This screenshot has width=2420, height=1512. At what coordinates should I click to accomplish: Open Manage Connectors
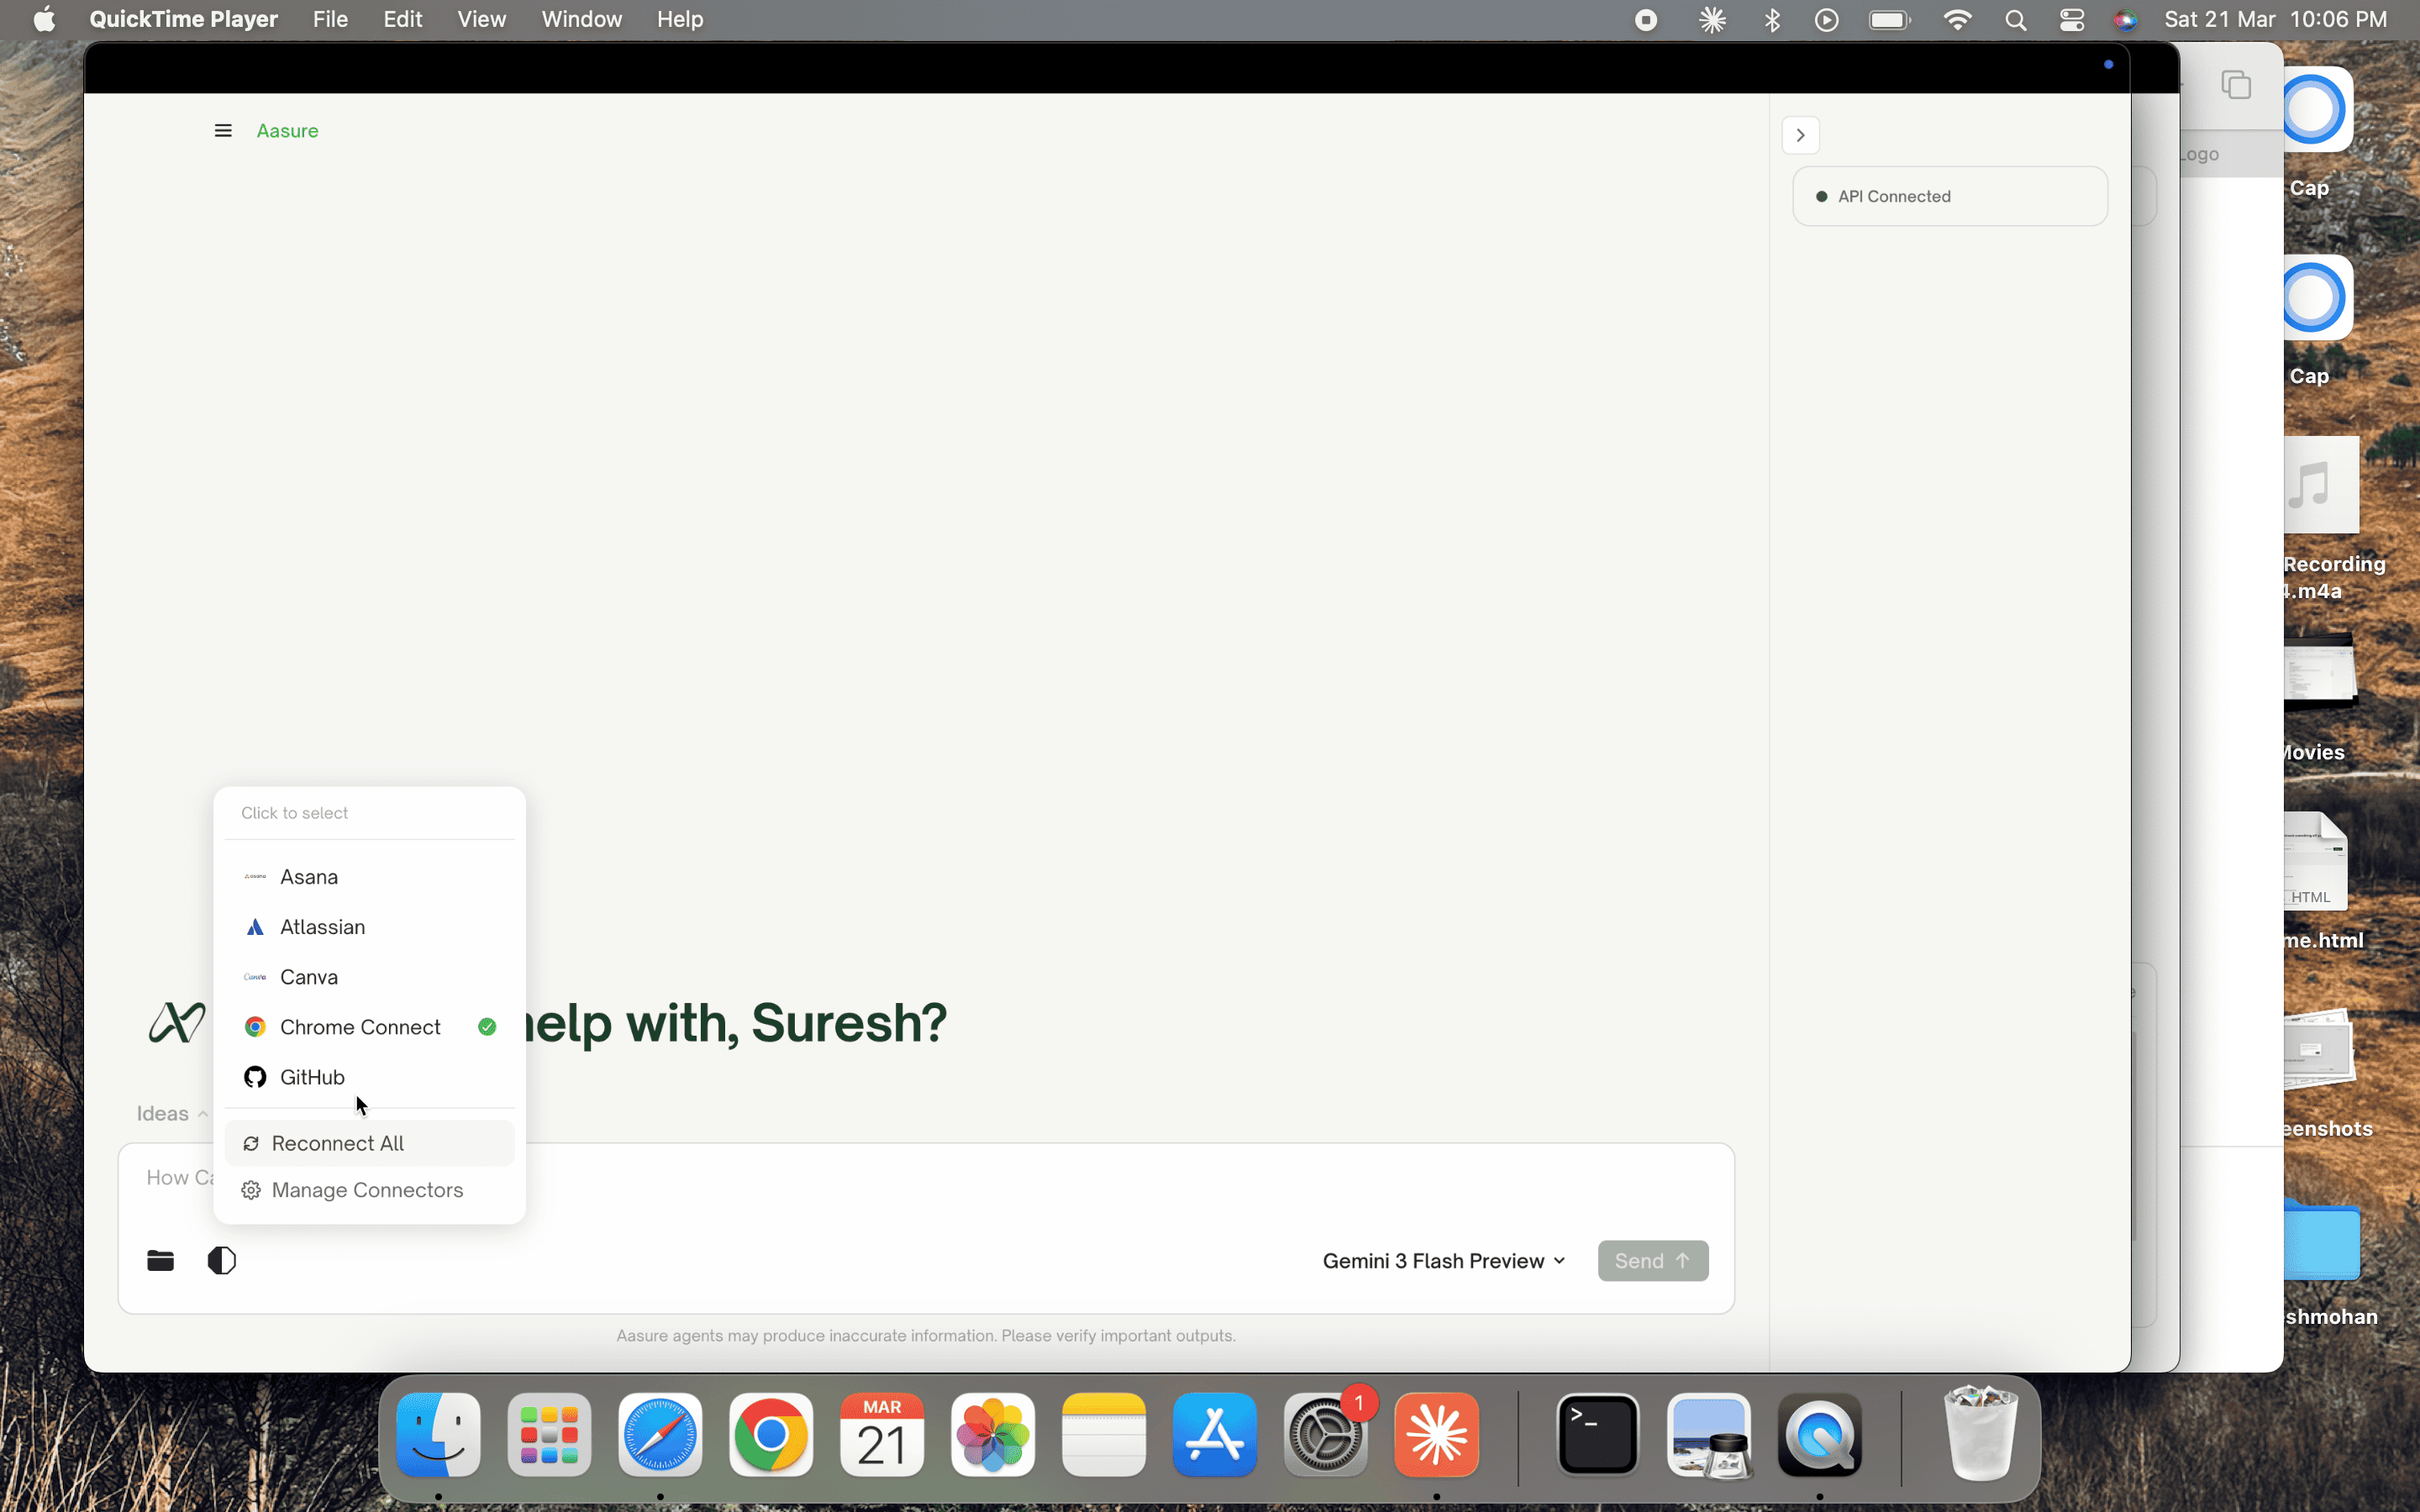366,1190
